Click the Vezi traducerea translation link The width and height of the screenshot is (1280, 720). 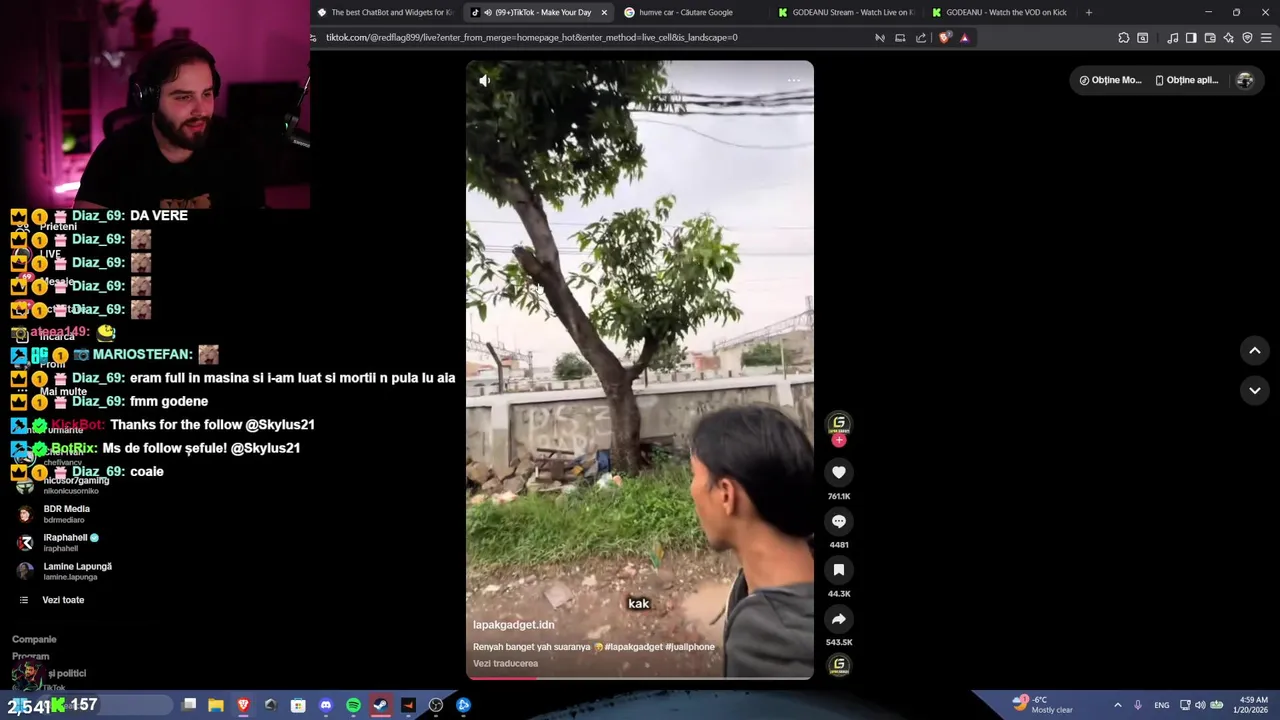point(505,663)
